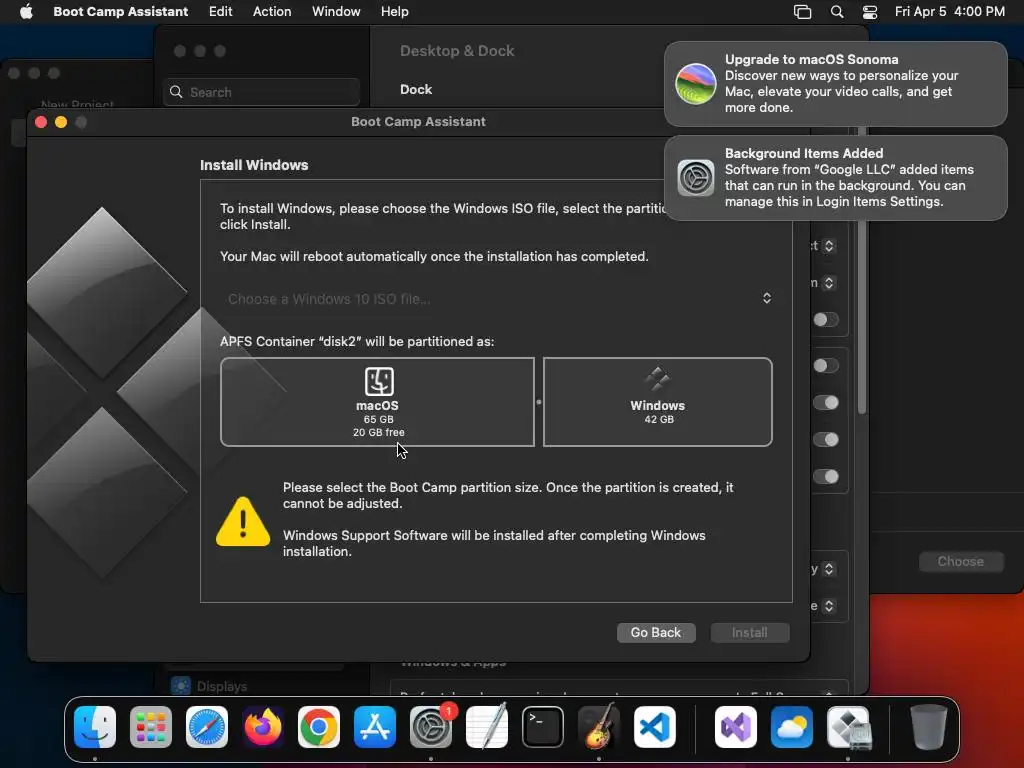Click the Background Items Added gear icon
The image size is (1024, 768).
point(696,178)
